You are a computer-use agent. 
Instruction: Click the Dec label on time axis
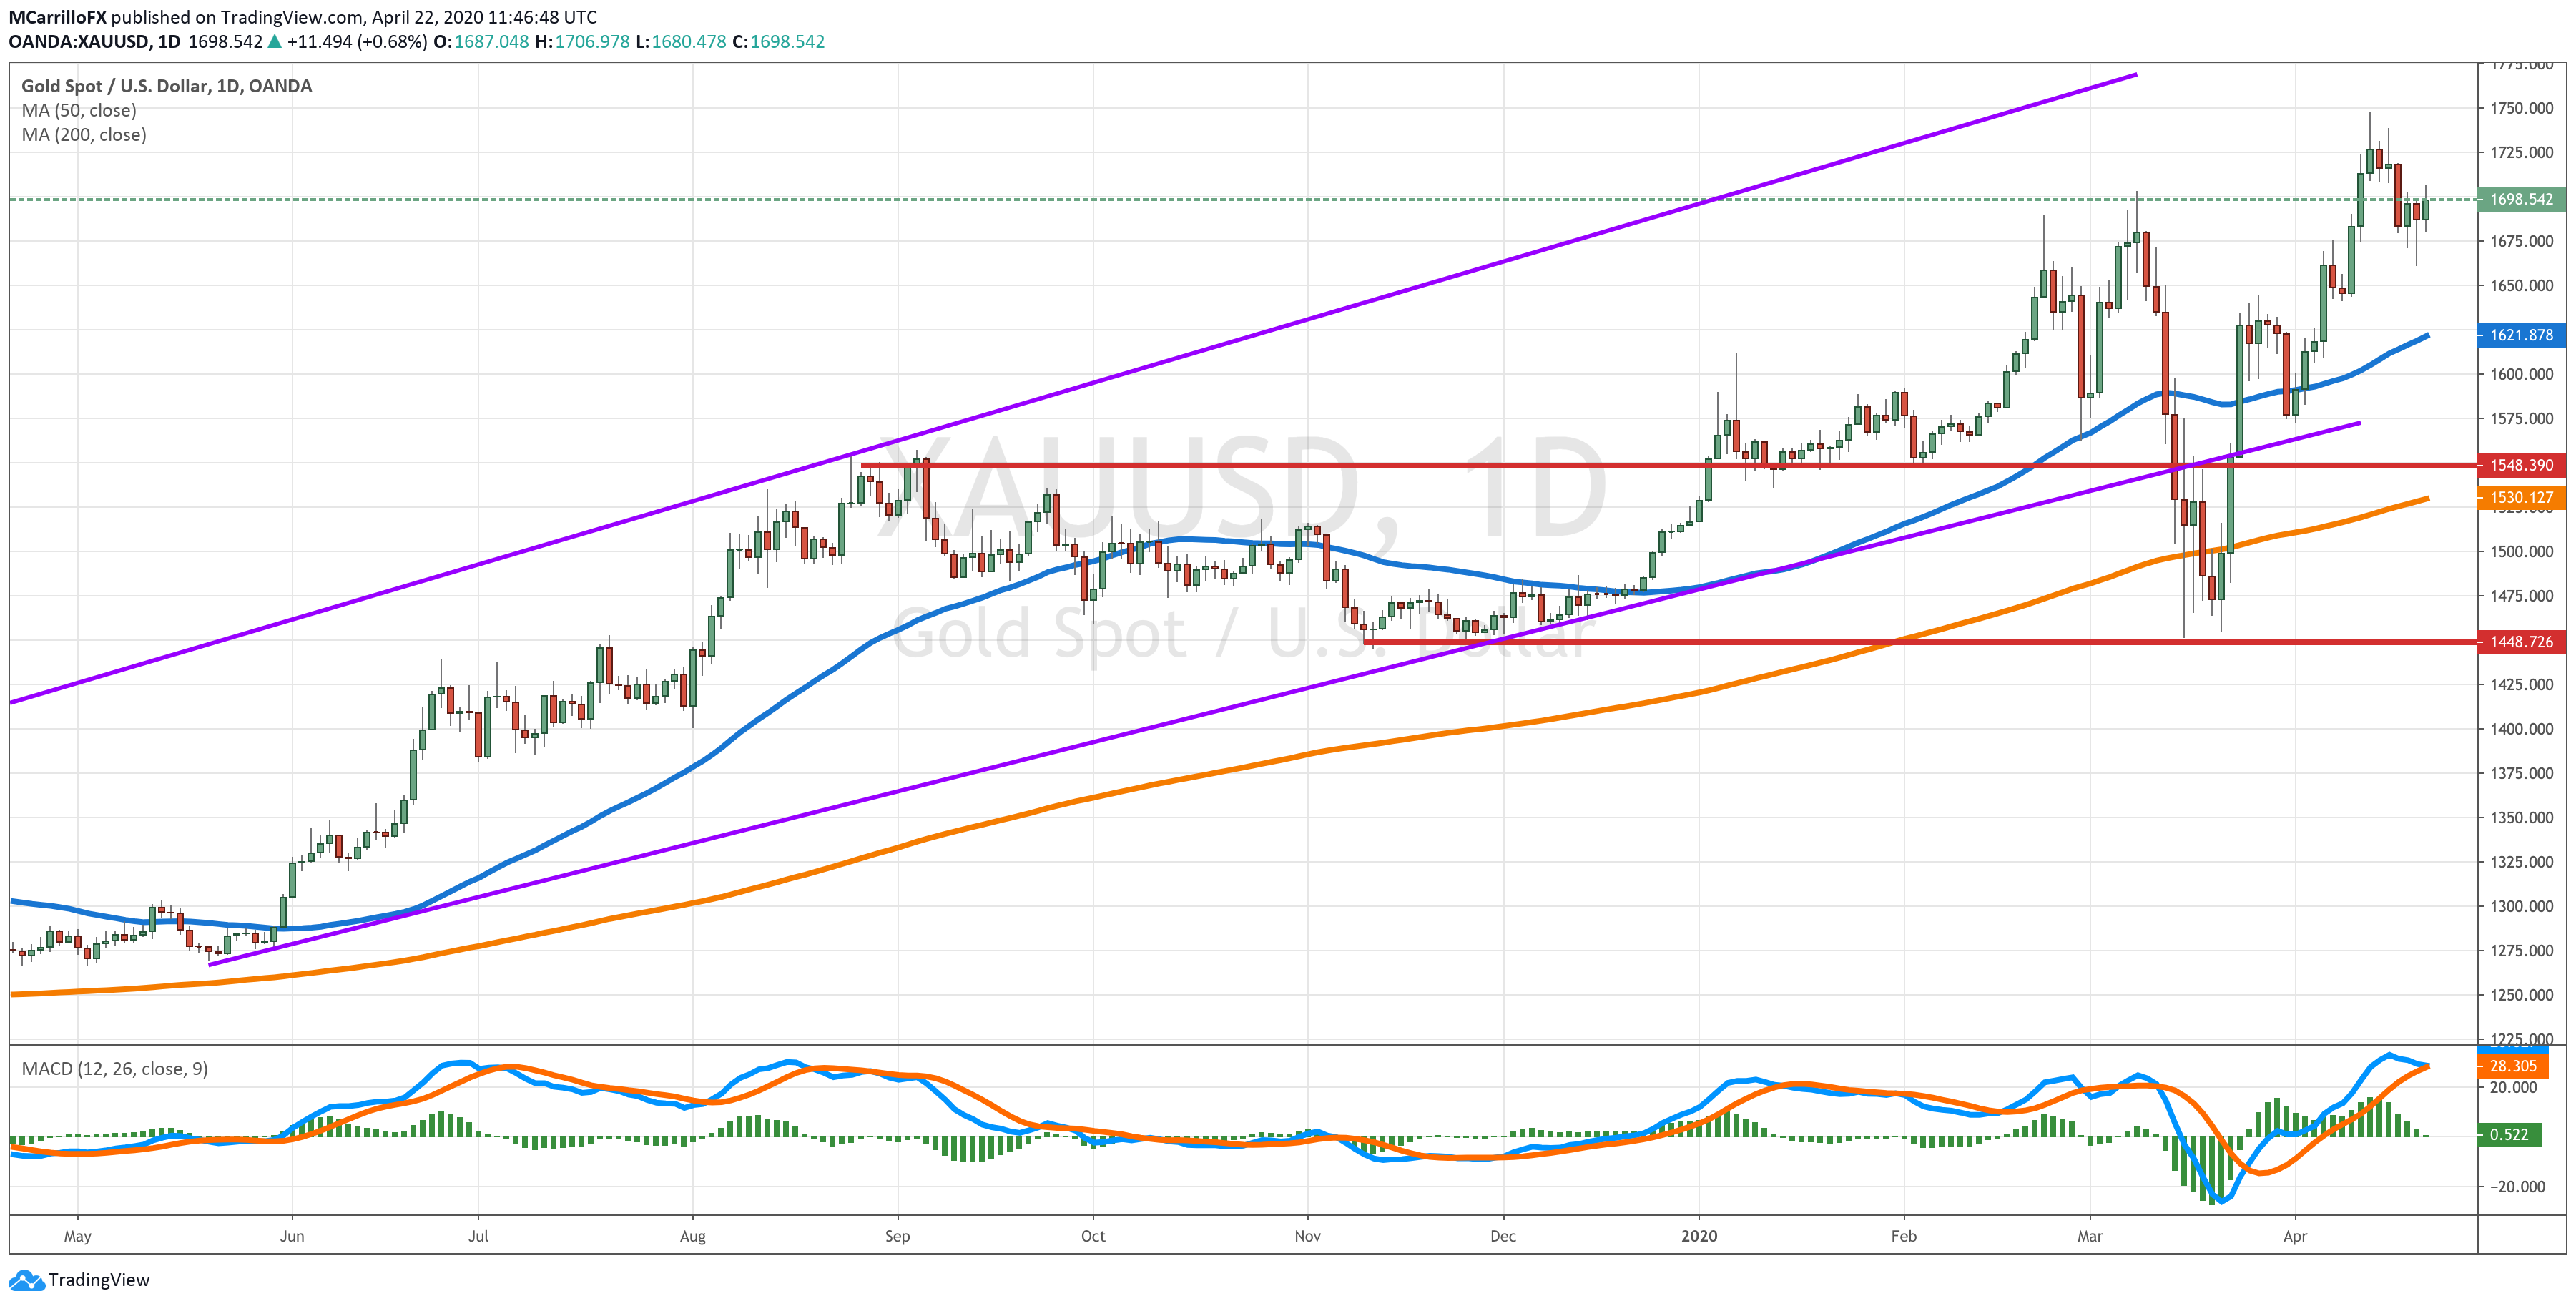click(x=1502, y=1236)
